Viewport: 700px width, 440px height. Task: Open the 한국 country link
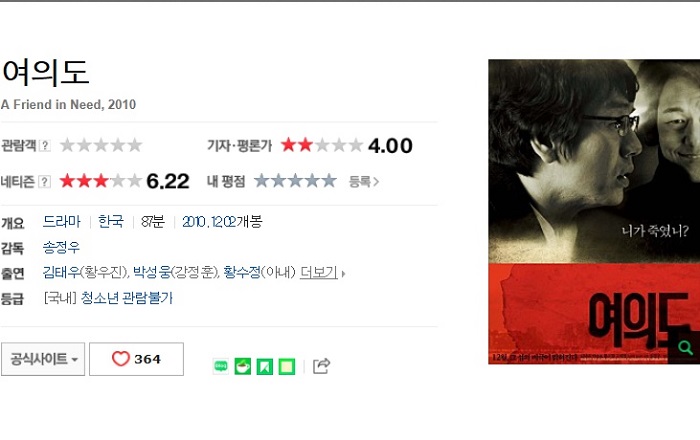(110, 221)
